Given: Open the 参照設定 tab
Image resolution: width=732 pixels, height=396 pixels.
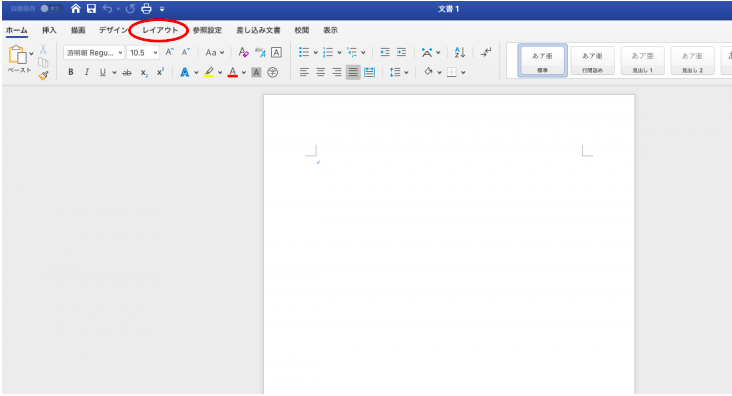Looking at the screenshot, I should pos(207,30).
